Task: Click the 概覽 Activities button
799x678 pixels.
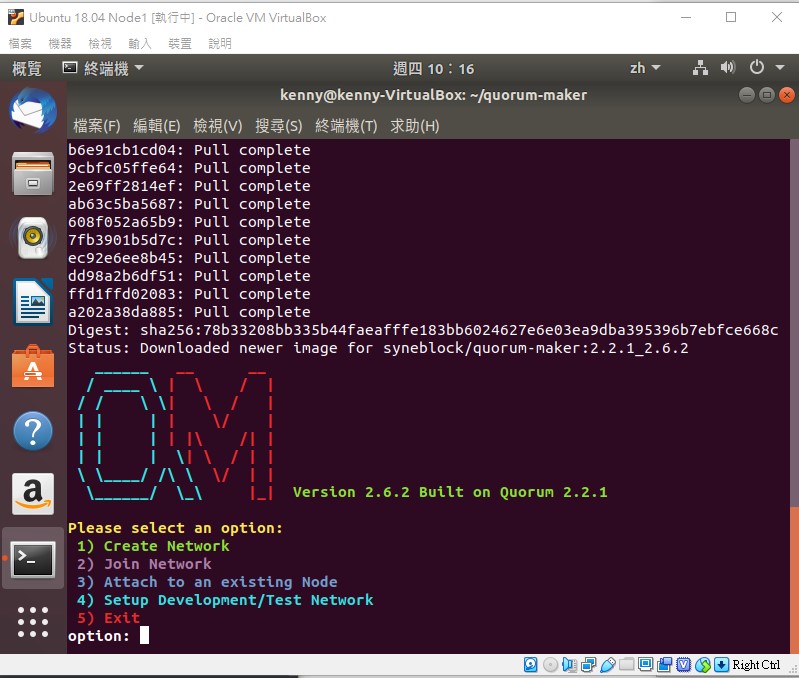Action: 27,68
